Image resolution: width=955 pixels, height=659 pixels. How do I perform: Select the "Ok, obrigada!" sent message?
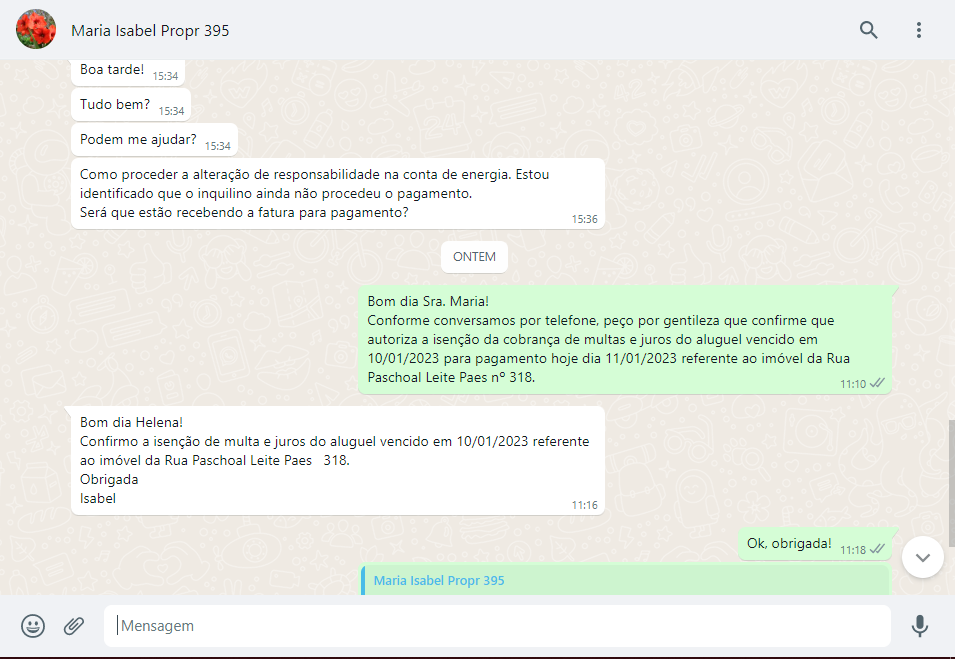(x=790, y=543)
